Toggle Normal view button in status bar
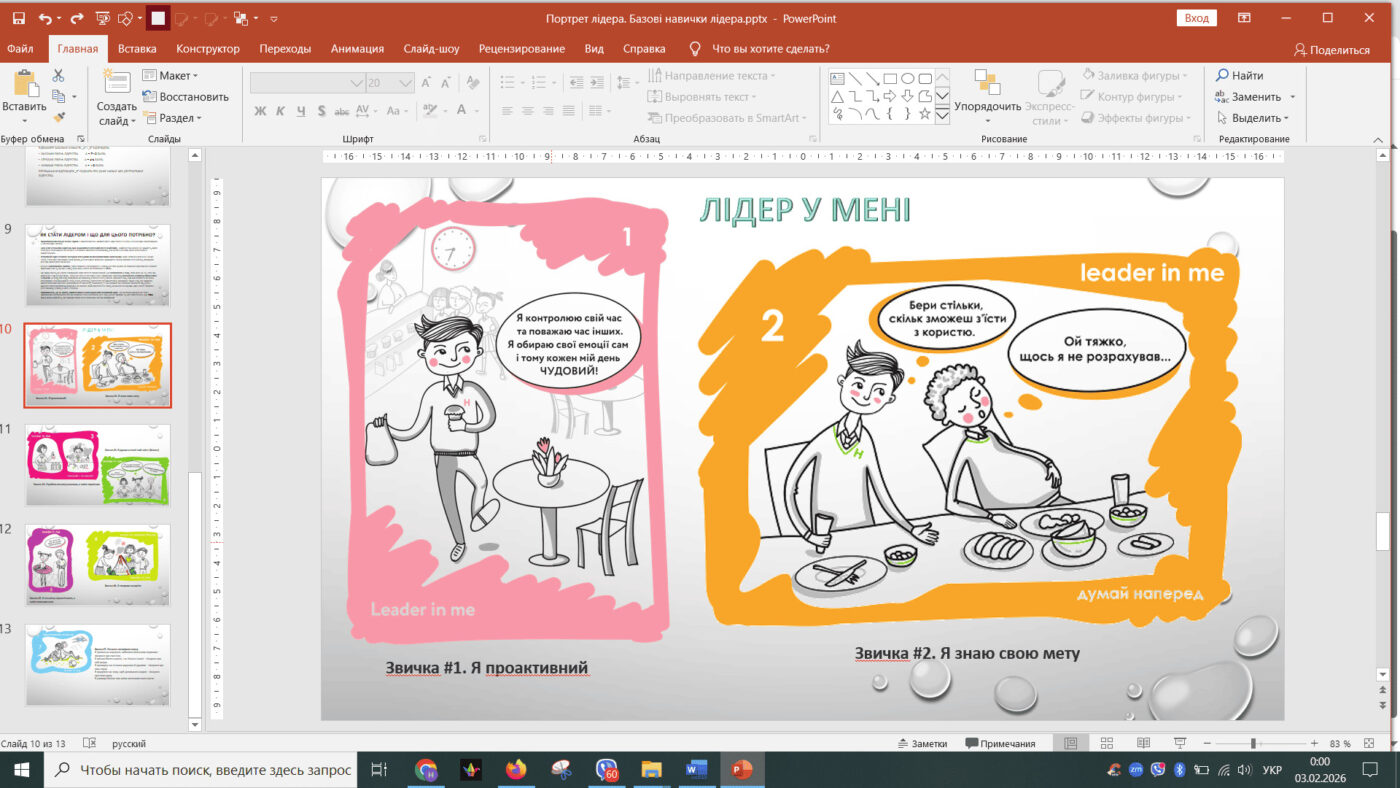 pos(1070,744)
